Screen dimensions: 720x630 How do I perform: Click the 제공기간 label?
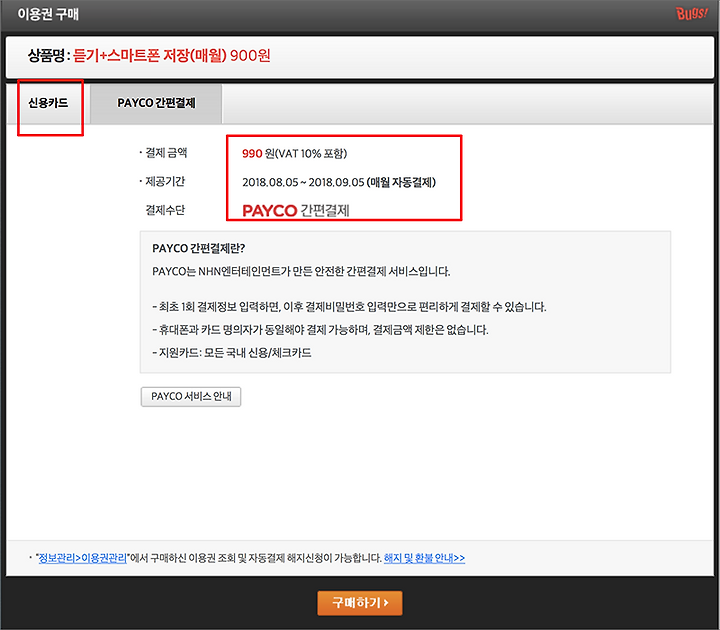[x=165, y=182]
